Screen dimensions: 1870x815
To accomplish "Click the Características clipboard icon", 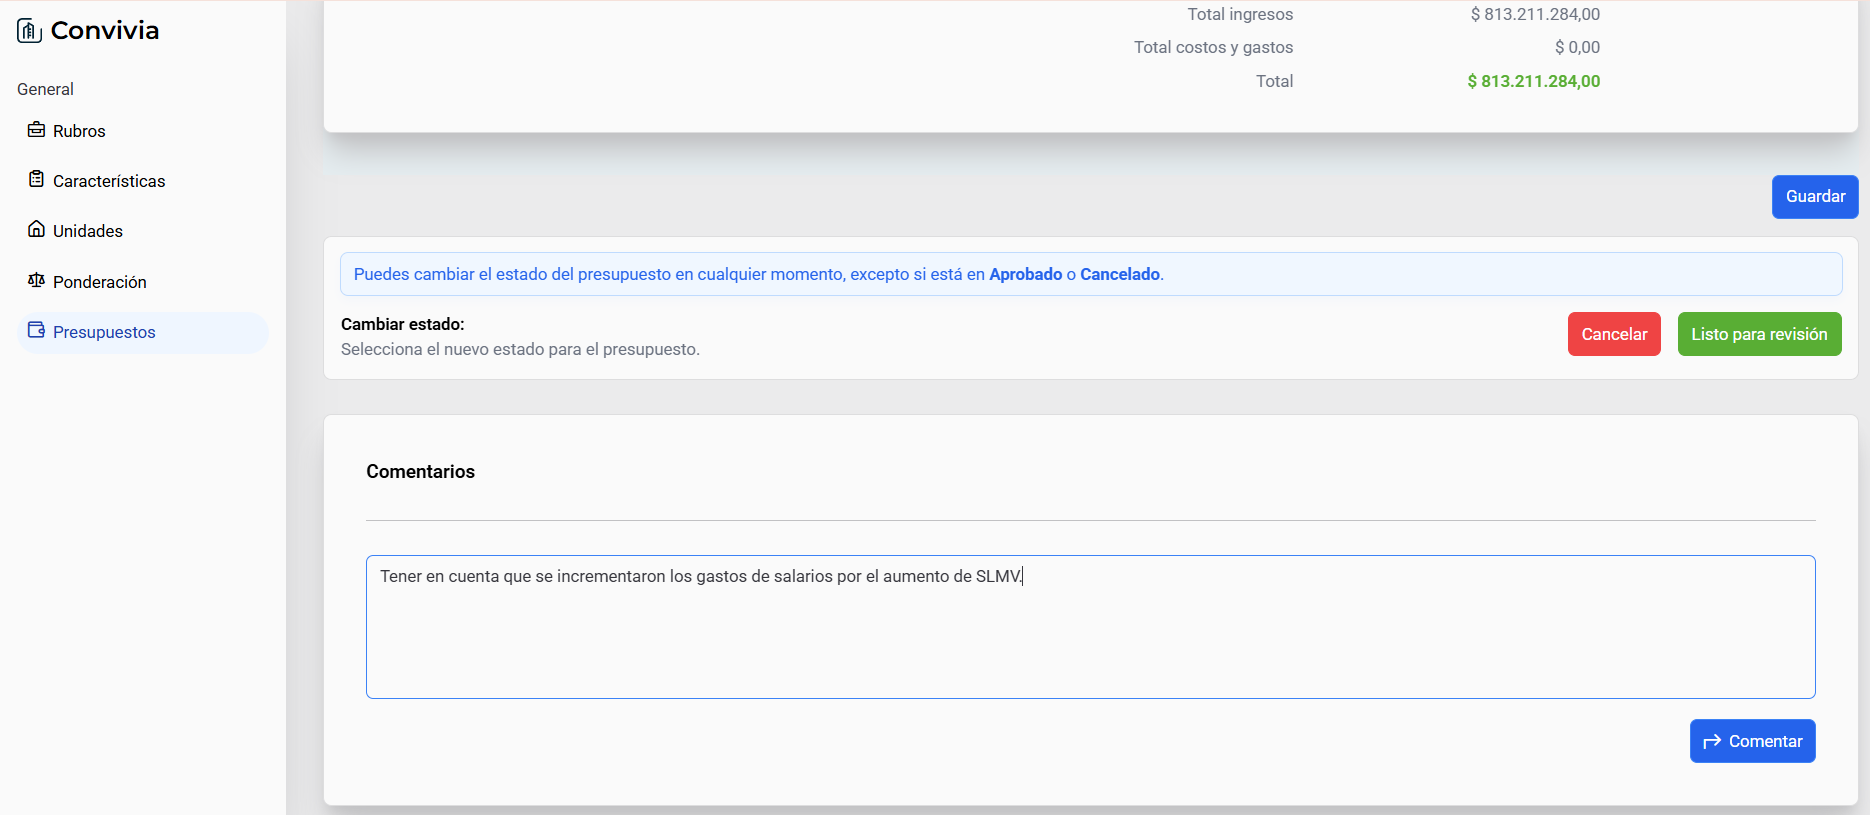I will click(36, 180).
